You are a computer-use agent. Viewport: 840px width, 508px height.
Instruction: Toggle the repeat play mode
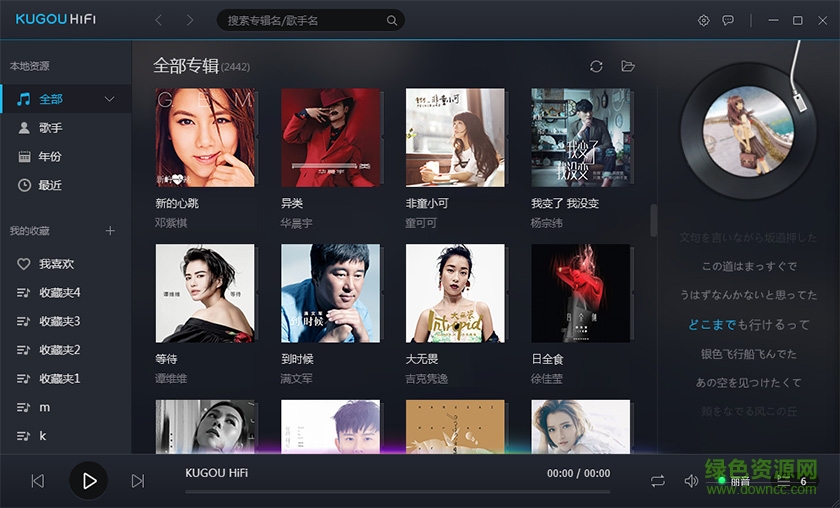pos(658,481)
